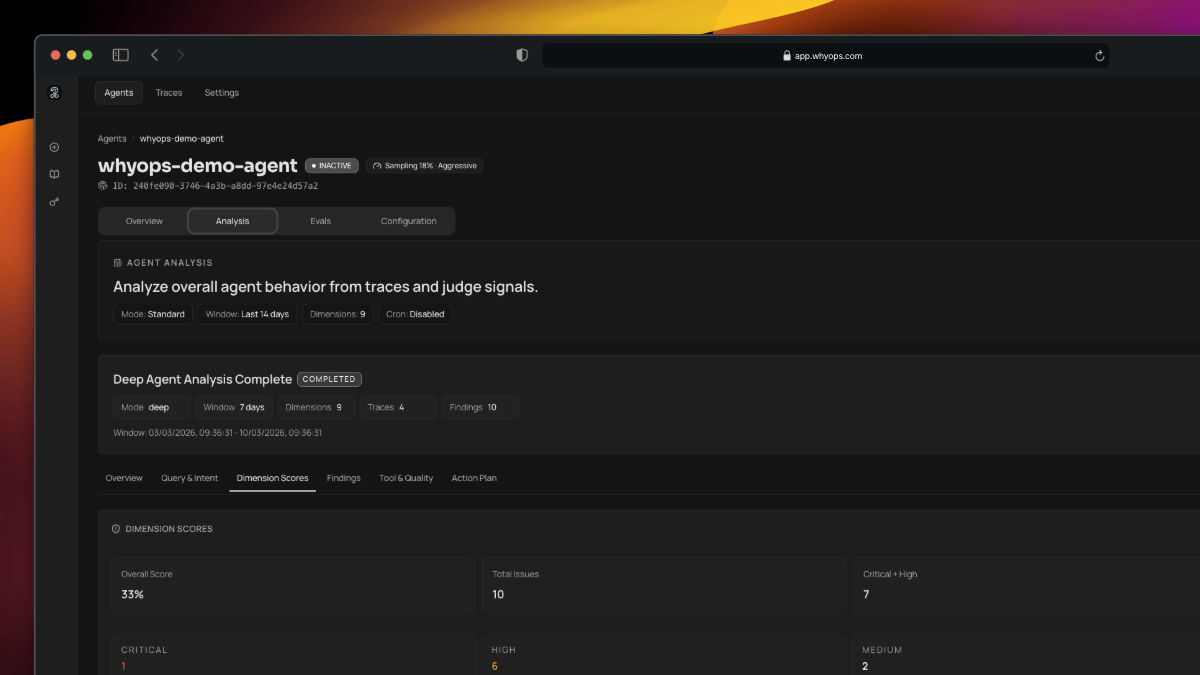Click the shield icon beside Dimension Scores

116,529
